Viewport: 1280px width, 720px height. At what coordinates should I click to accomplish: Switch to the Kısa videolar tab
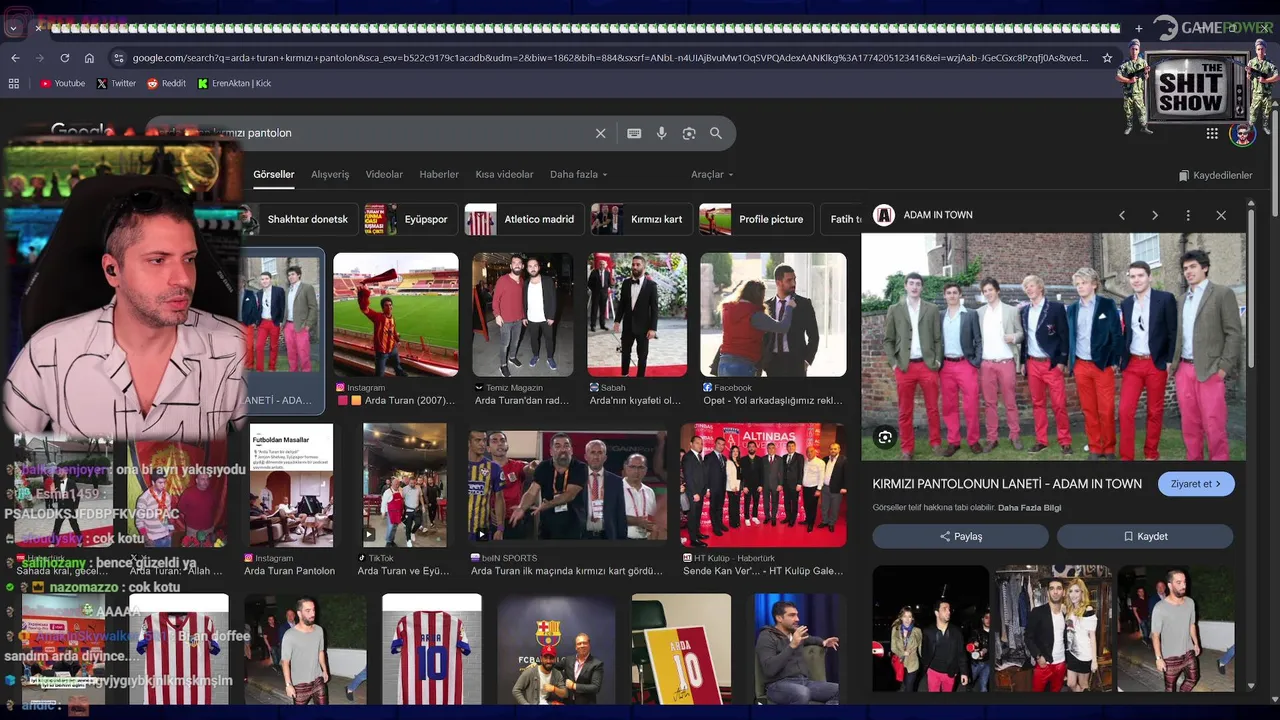[504, 174]
